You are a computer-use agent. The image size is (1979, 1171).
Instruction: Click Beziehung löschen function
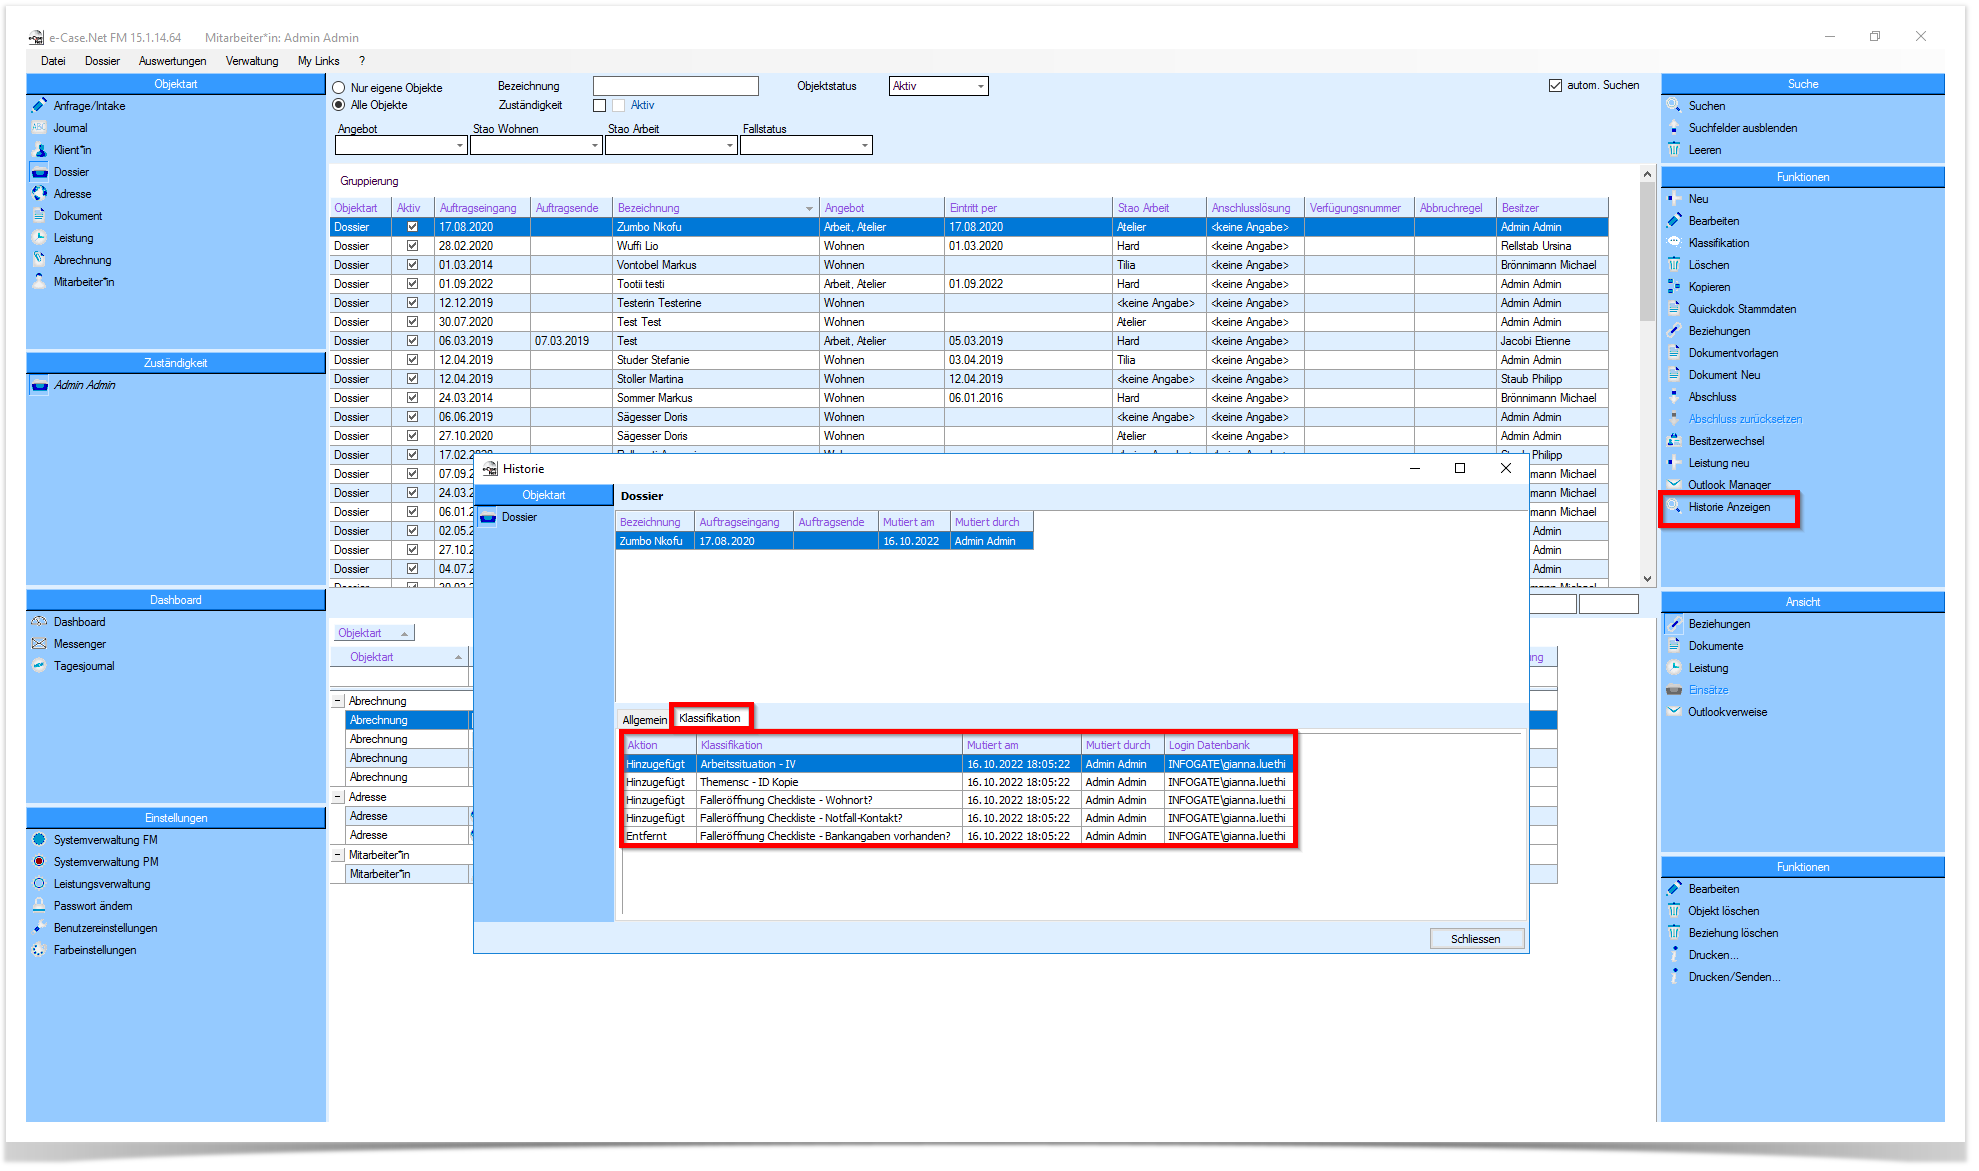pyautogui.click(x=1733, y=933)
